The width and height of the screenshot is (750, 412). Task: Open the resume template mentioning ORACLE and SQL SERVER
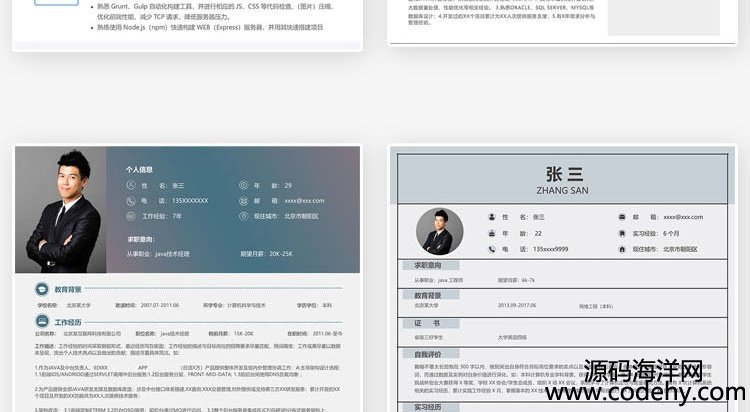click(562, 22)
